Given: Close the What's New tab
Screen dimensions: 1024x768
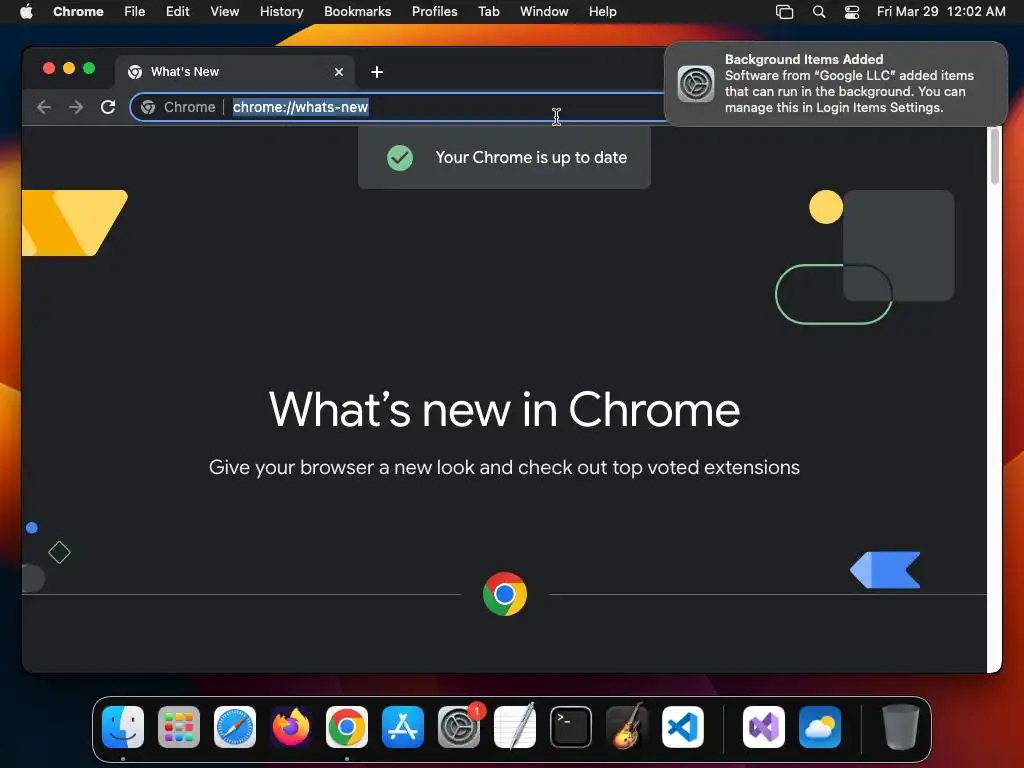Looking at the screenshot, I should tap(339, 72).
